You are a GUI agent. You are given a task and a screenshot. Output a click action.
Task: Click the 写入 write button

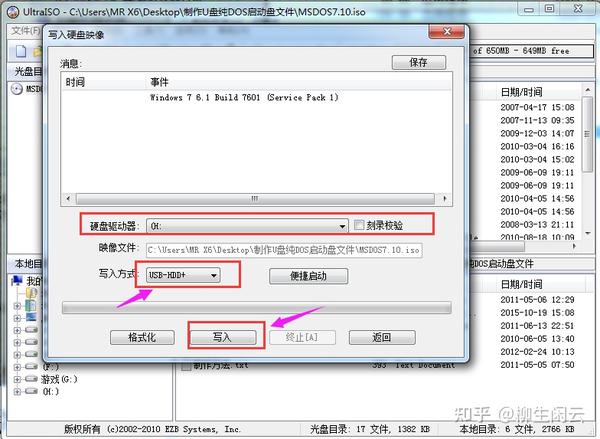(223, 337)
